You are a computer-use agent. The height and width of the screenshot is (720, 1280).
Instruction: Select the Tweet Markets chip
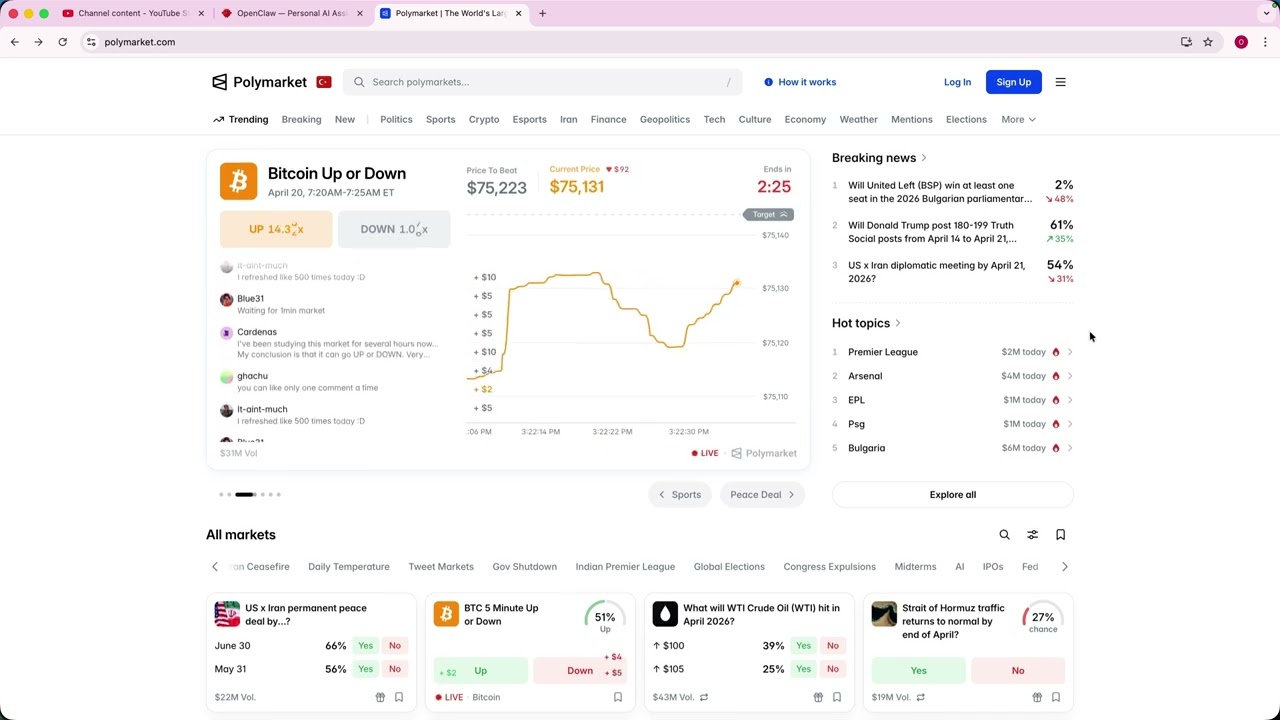[x=441, y=567]
